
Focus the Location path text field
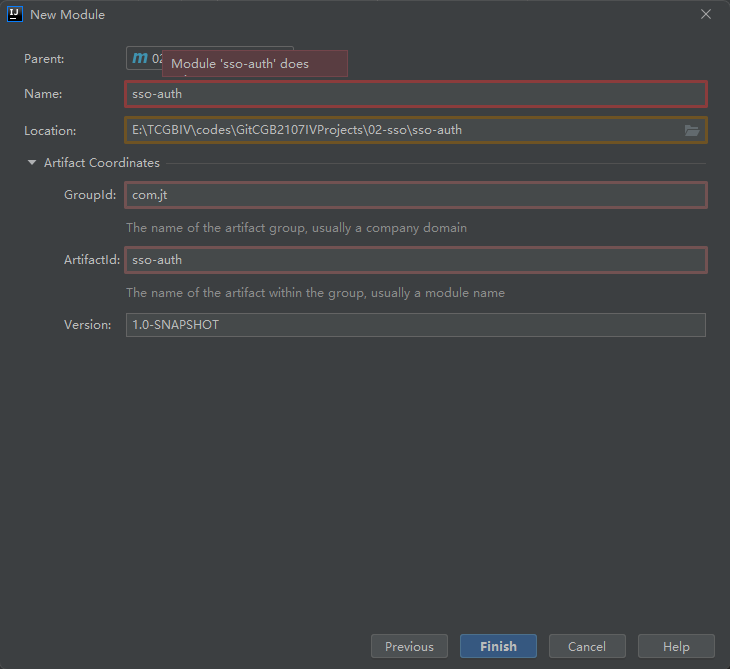tap(400, 130)
